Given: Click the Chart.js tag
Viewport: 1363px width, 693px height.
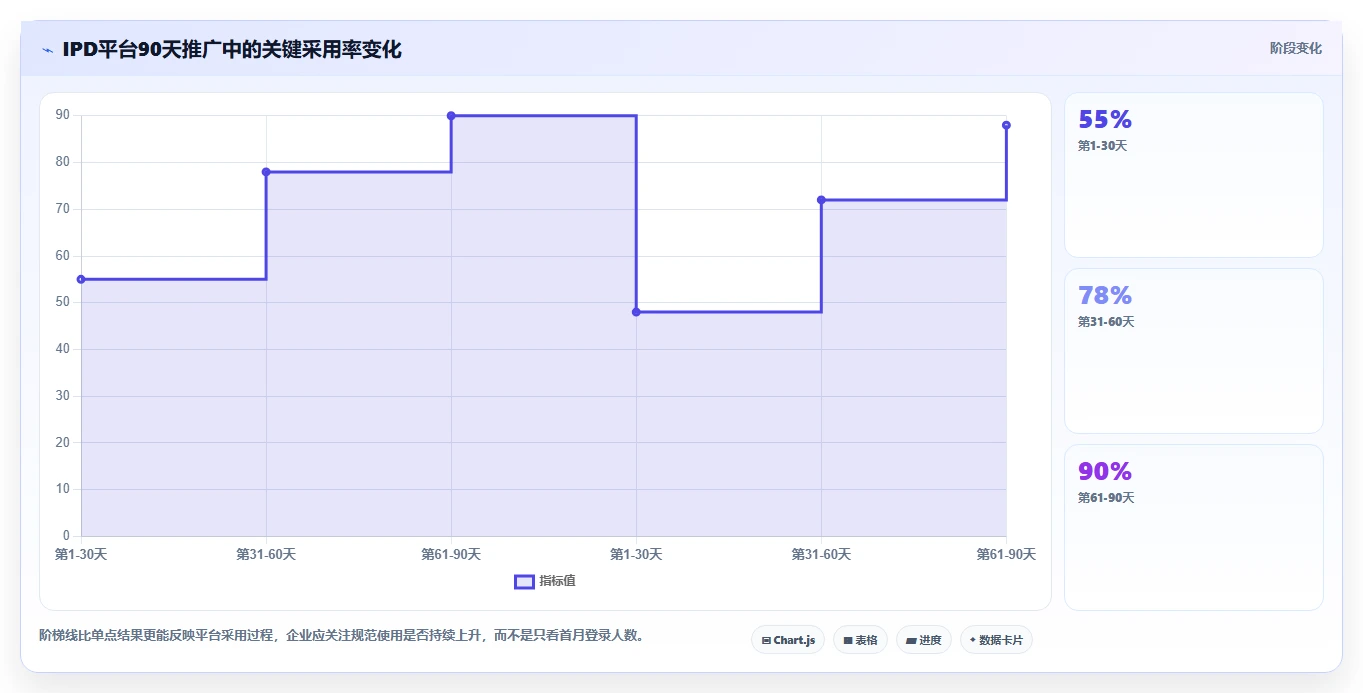Looking at the screenshot, I should click(x=788, y=640).
